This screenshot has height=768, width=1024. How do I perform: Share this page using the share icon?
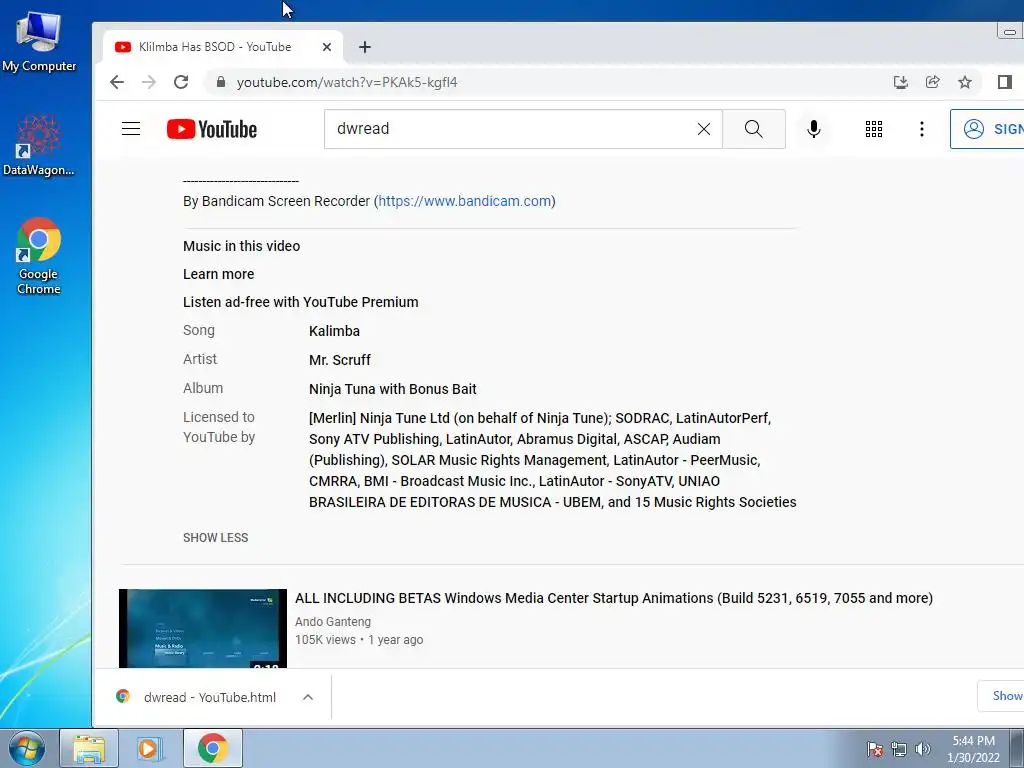[933, 82]
